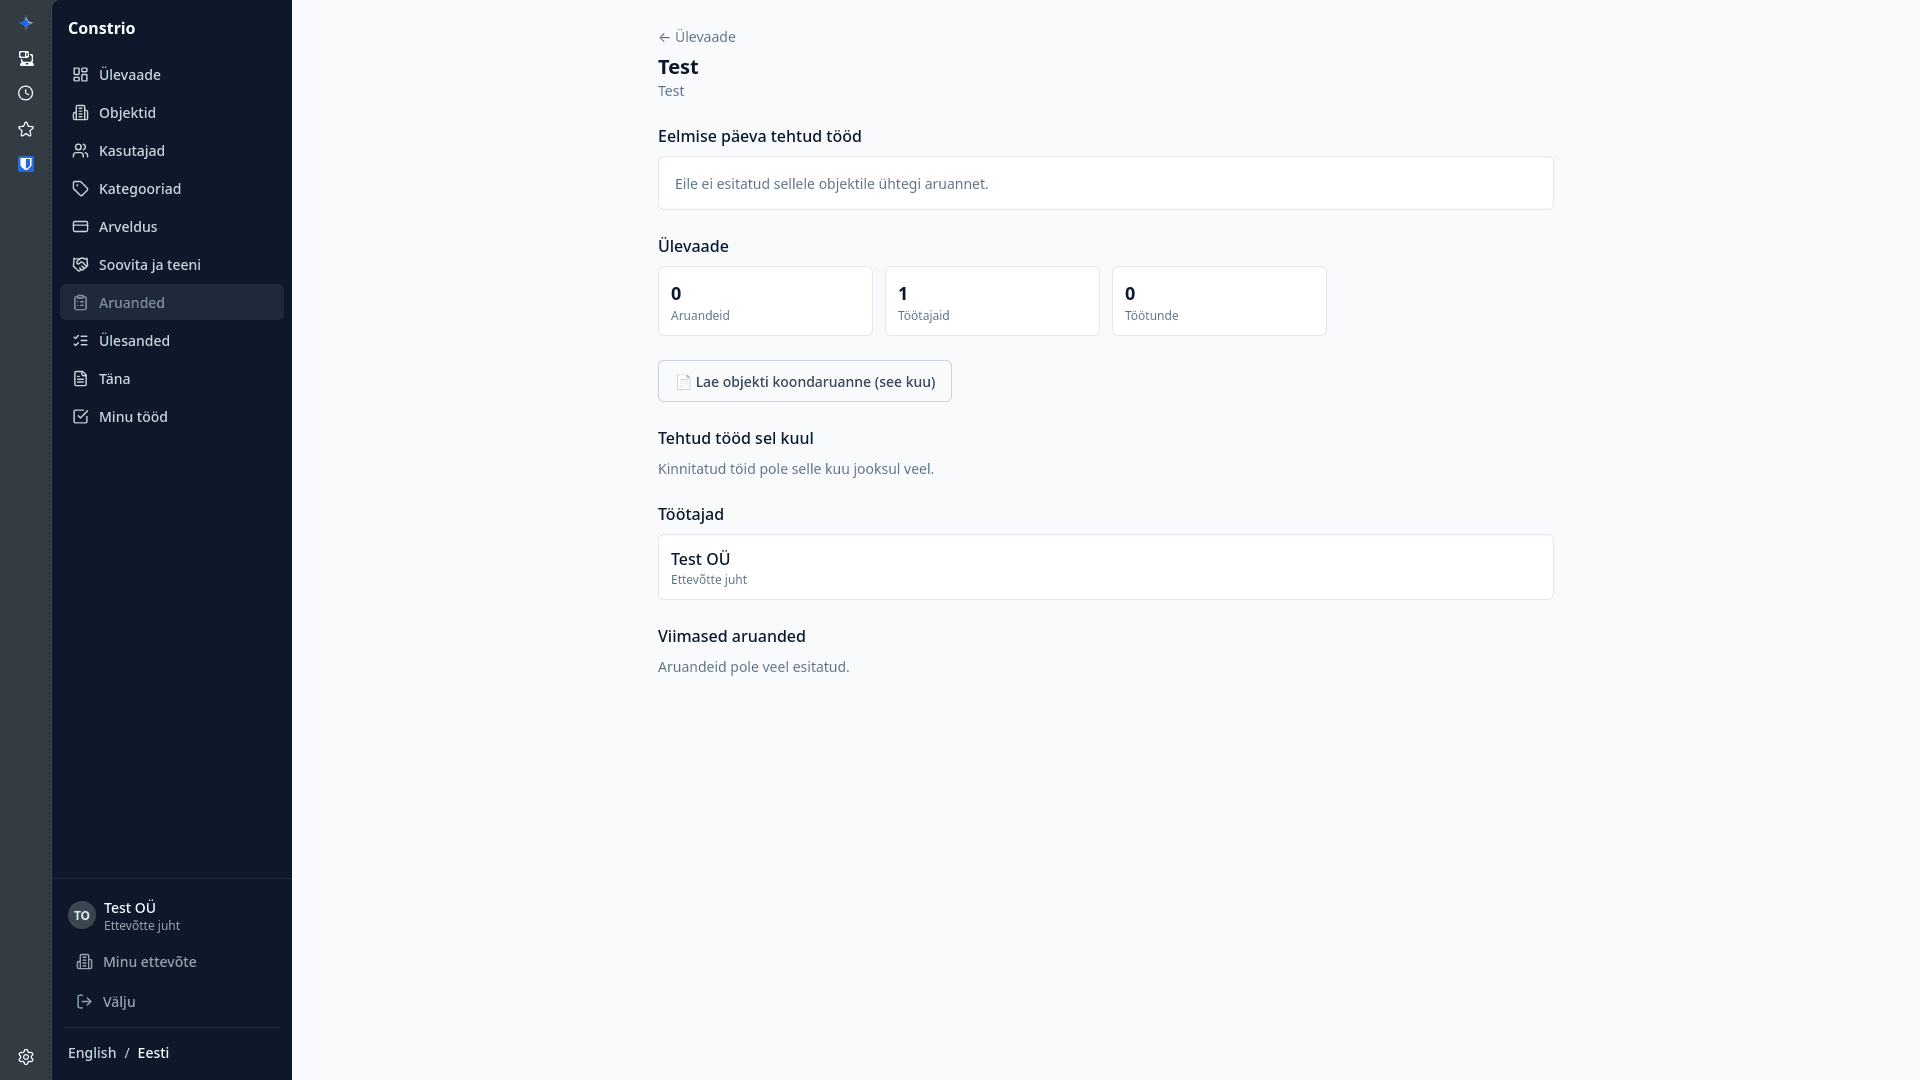The width and height of the screenshot is (1920, 1080).
Task: Click the Ülesanded checklist icon
Action: pos(81,341)
